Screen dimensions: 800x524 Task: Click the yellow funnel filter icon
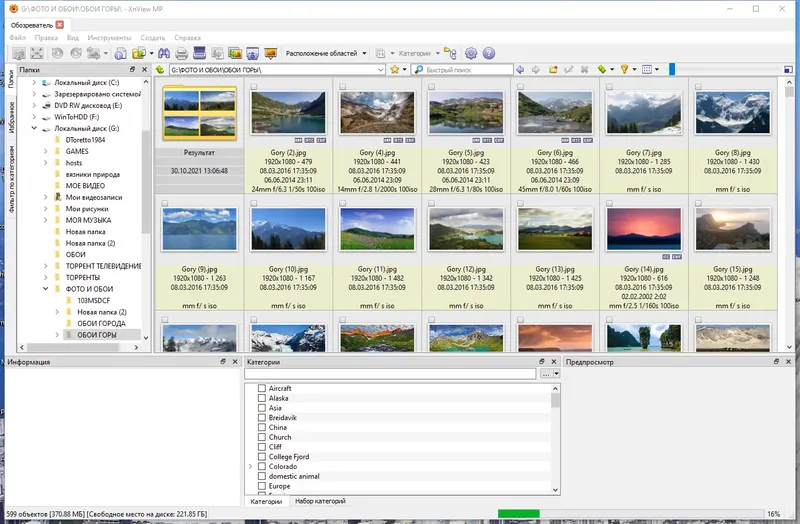(624, 70)
